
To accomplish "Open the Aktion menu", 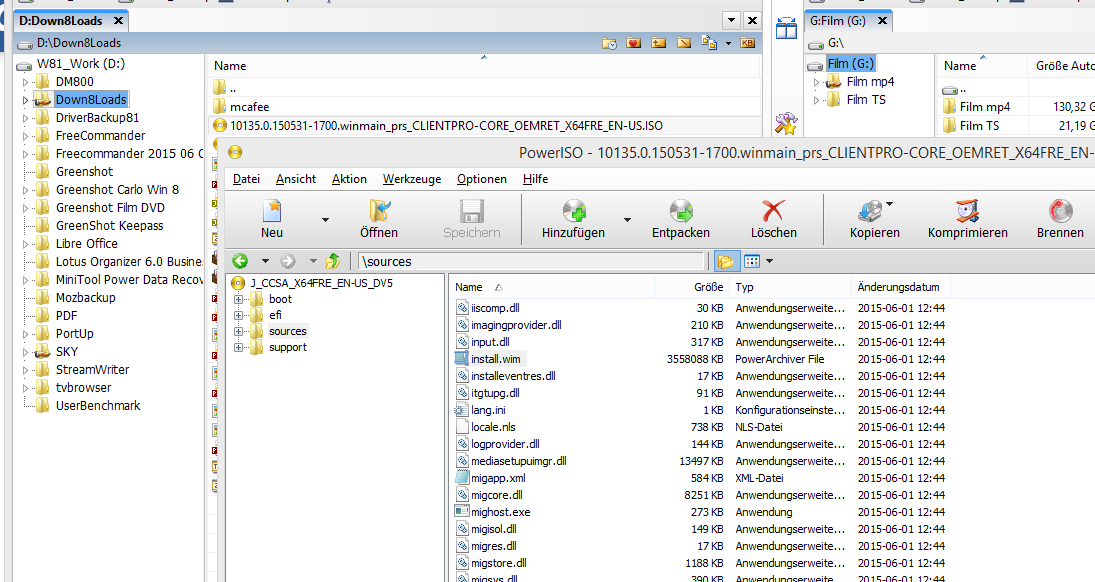I will point(349,179).
